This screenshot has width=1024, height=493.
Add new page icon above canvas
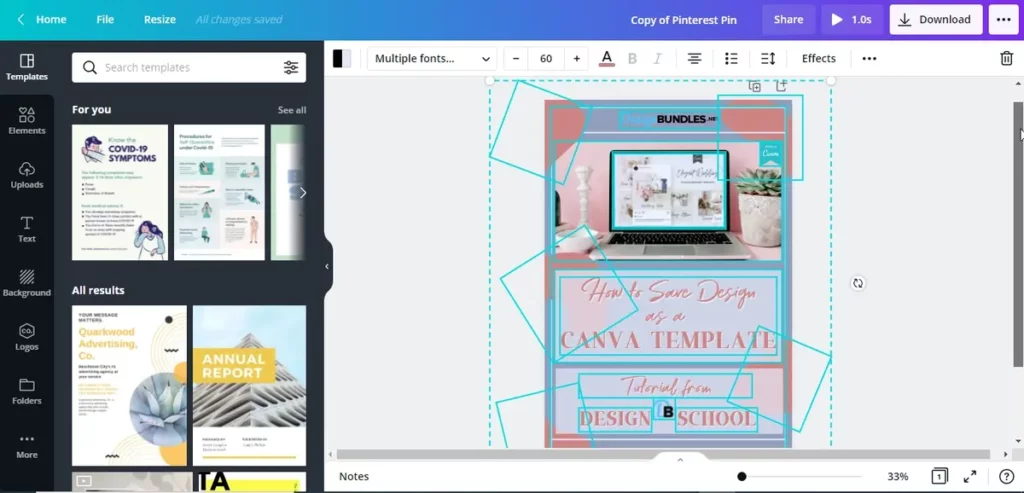coord(781,86)
